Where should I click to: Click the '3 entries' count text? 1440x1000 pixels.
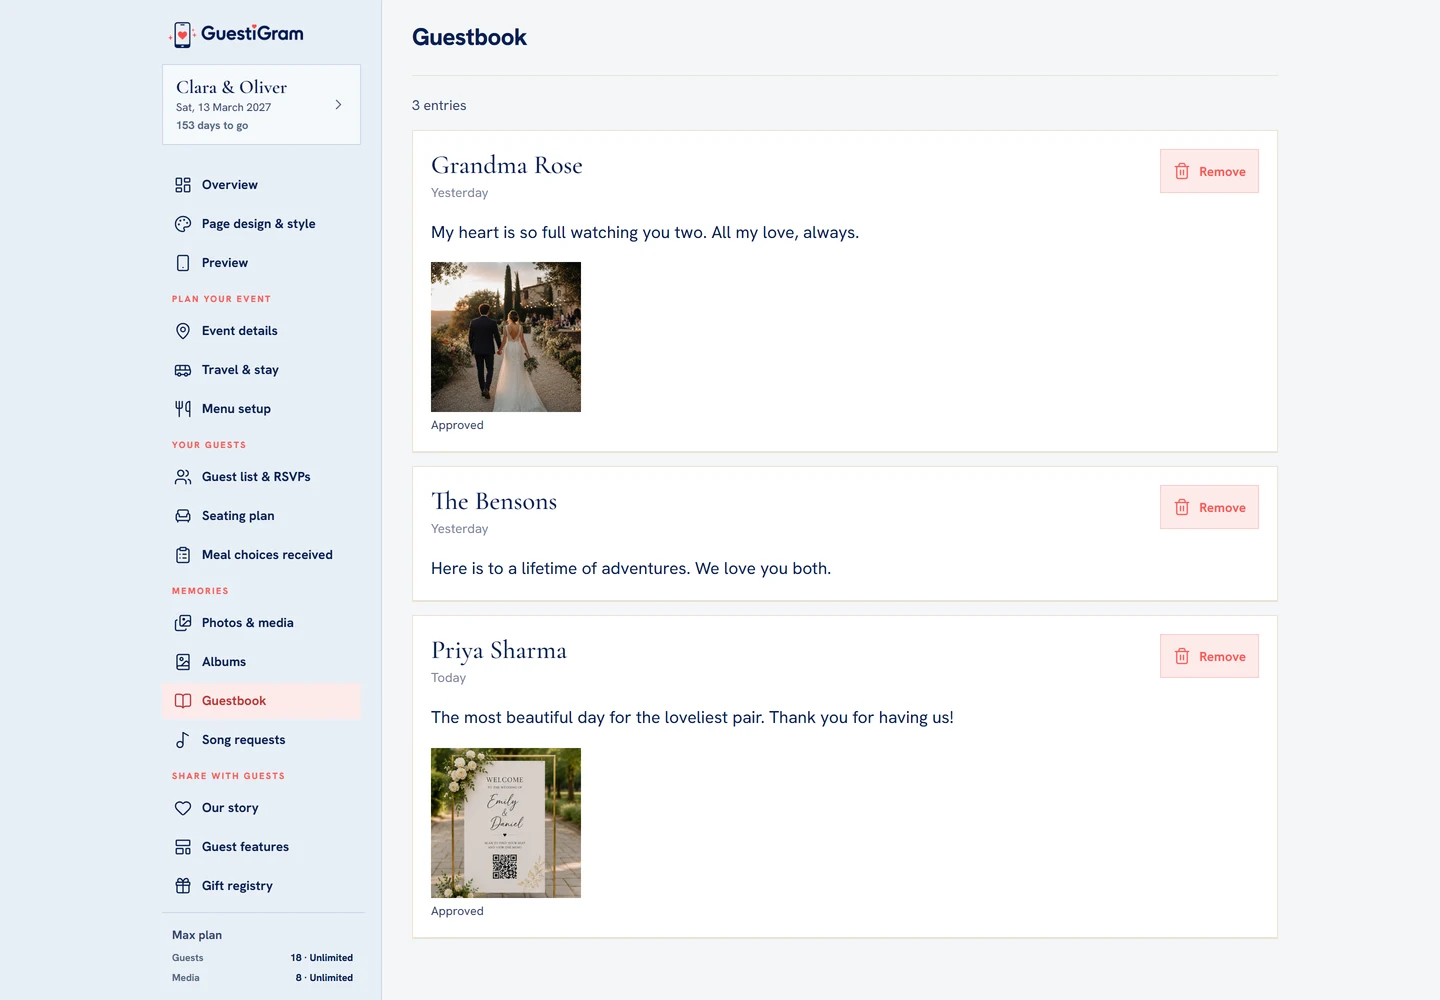(439, 106)
